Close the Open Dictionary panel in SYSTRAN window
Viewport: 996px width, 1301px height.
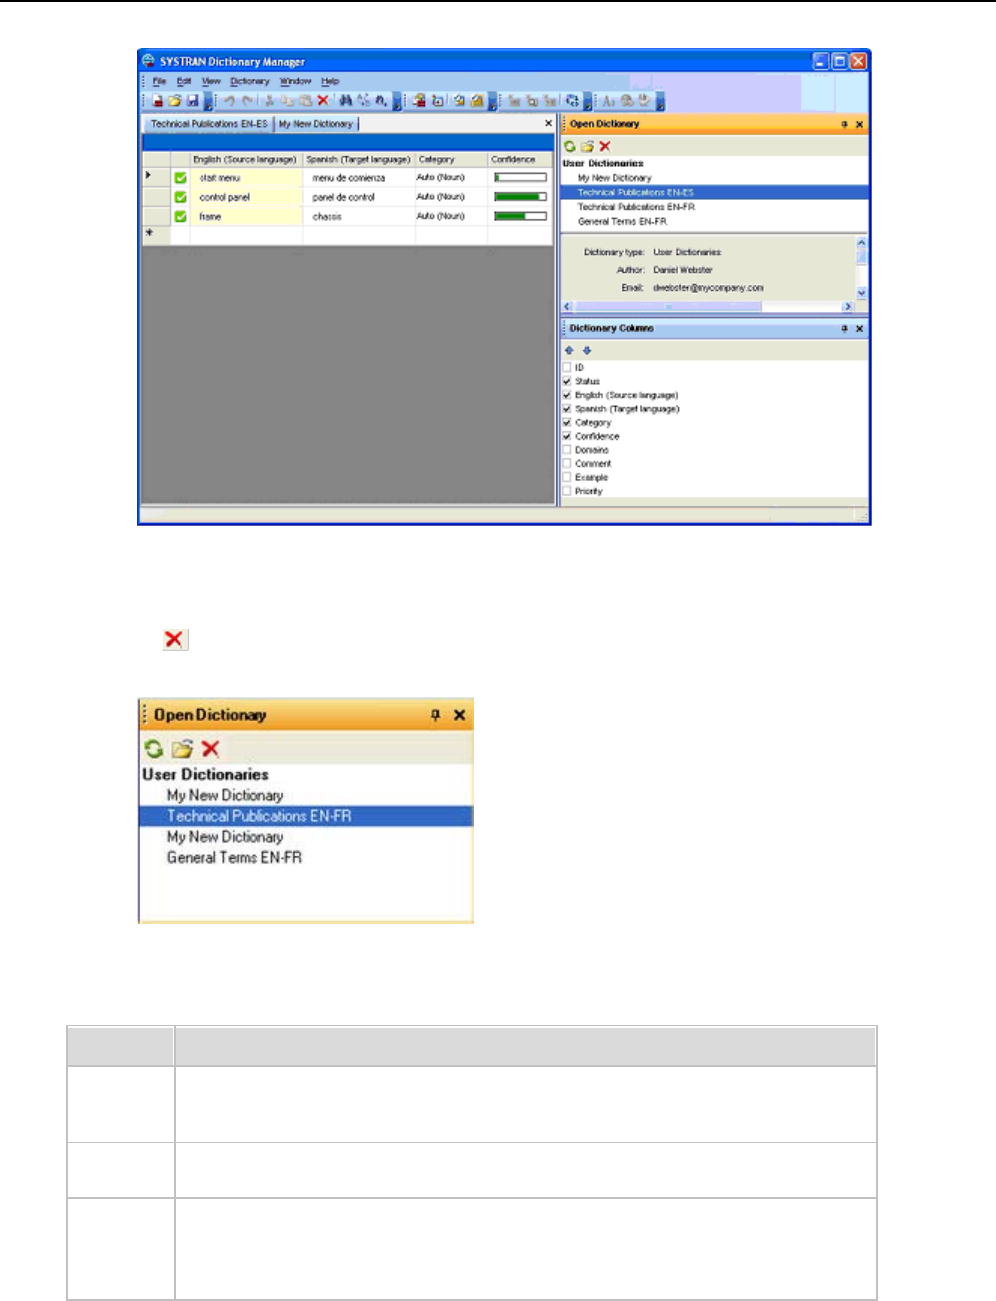click(859, 125)
